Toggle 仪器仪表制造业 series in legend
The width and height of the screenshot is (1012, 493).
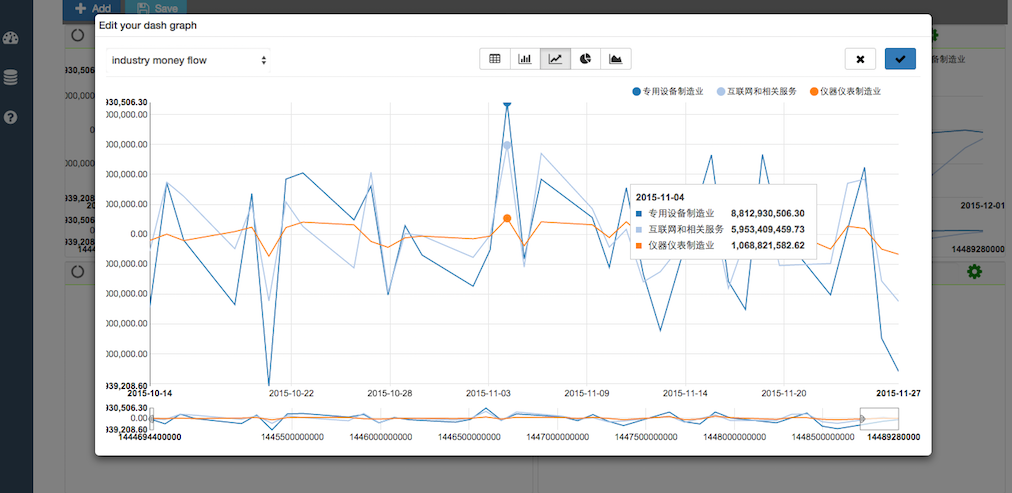click(x=845, y=92)
